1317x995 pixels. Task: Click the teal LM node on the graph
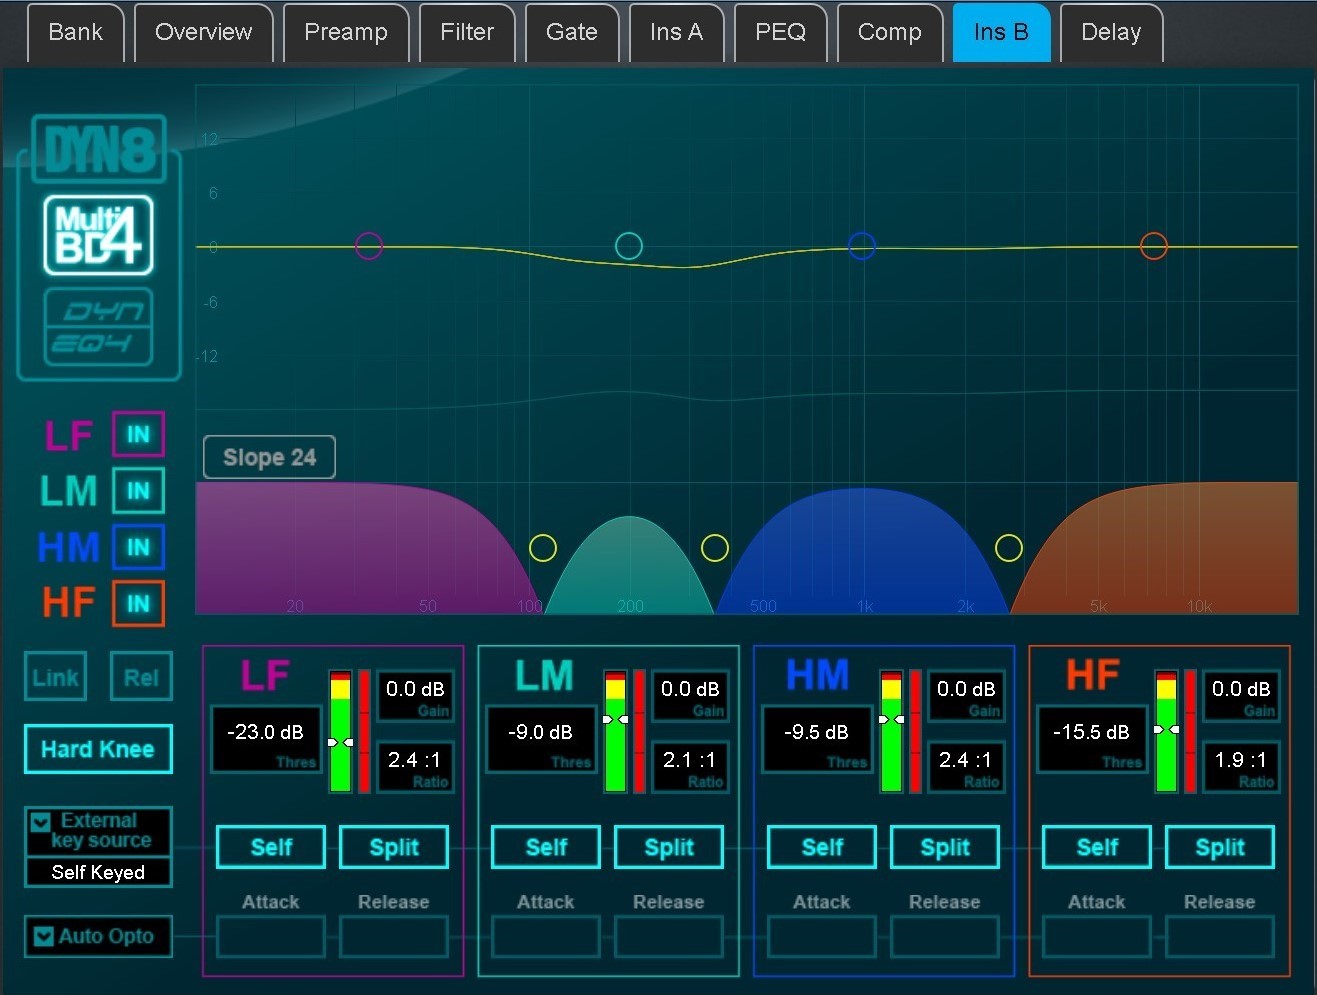[x=629, y=246]
